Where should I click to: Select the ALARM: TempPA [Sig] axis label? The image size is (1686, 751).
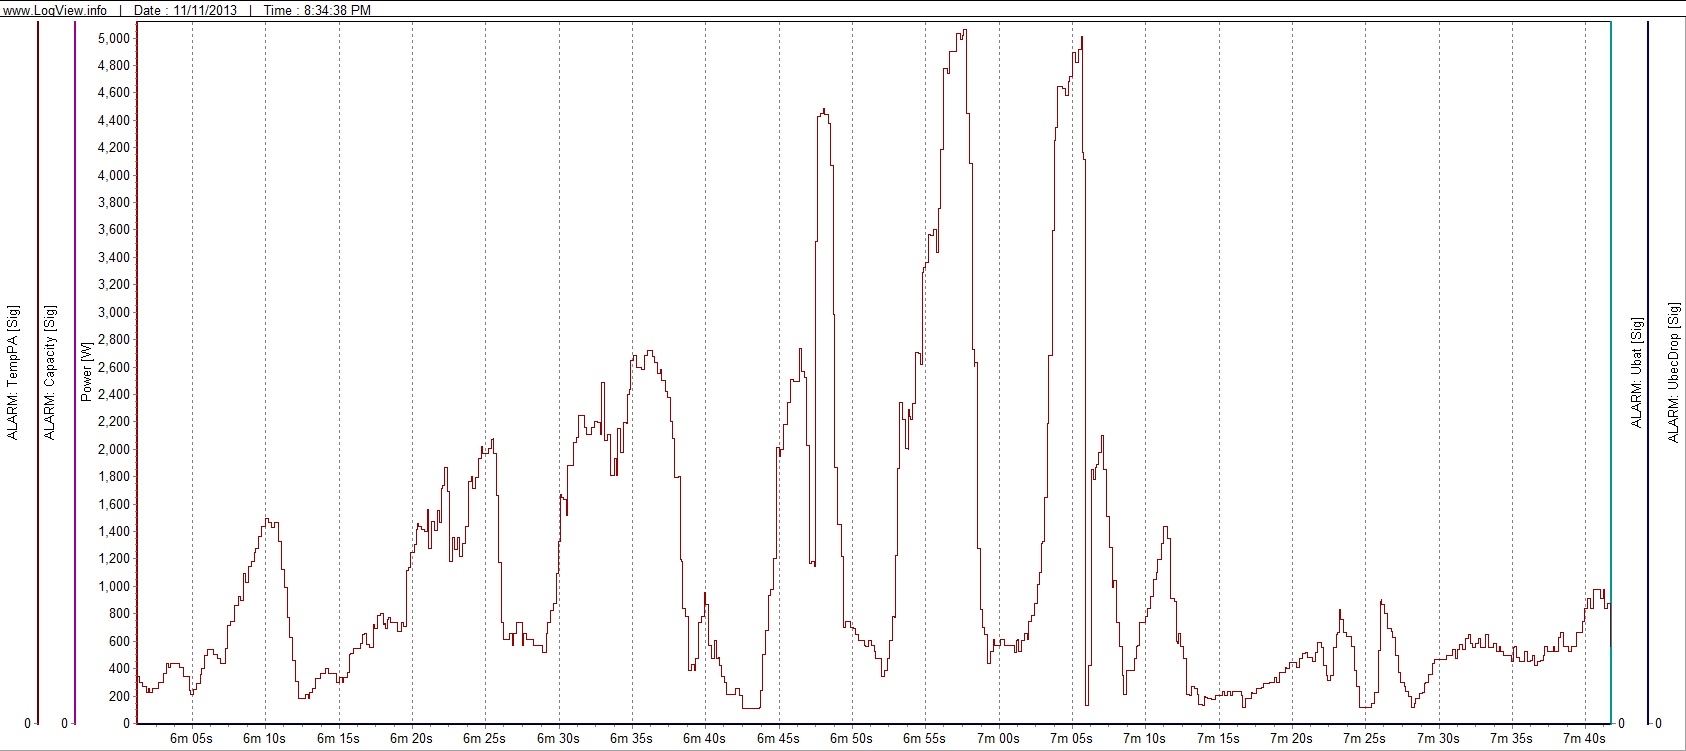(13, 373)
